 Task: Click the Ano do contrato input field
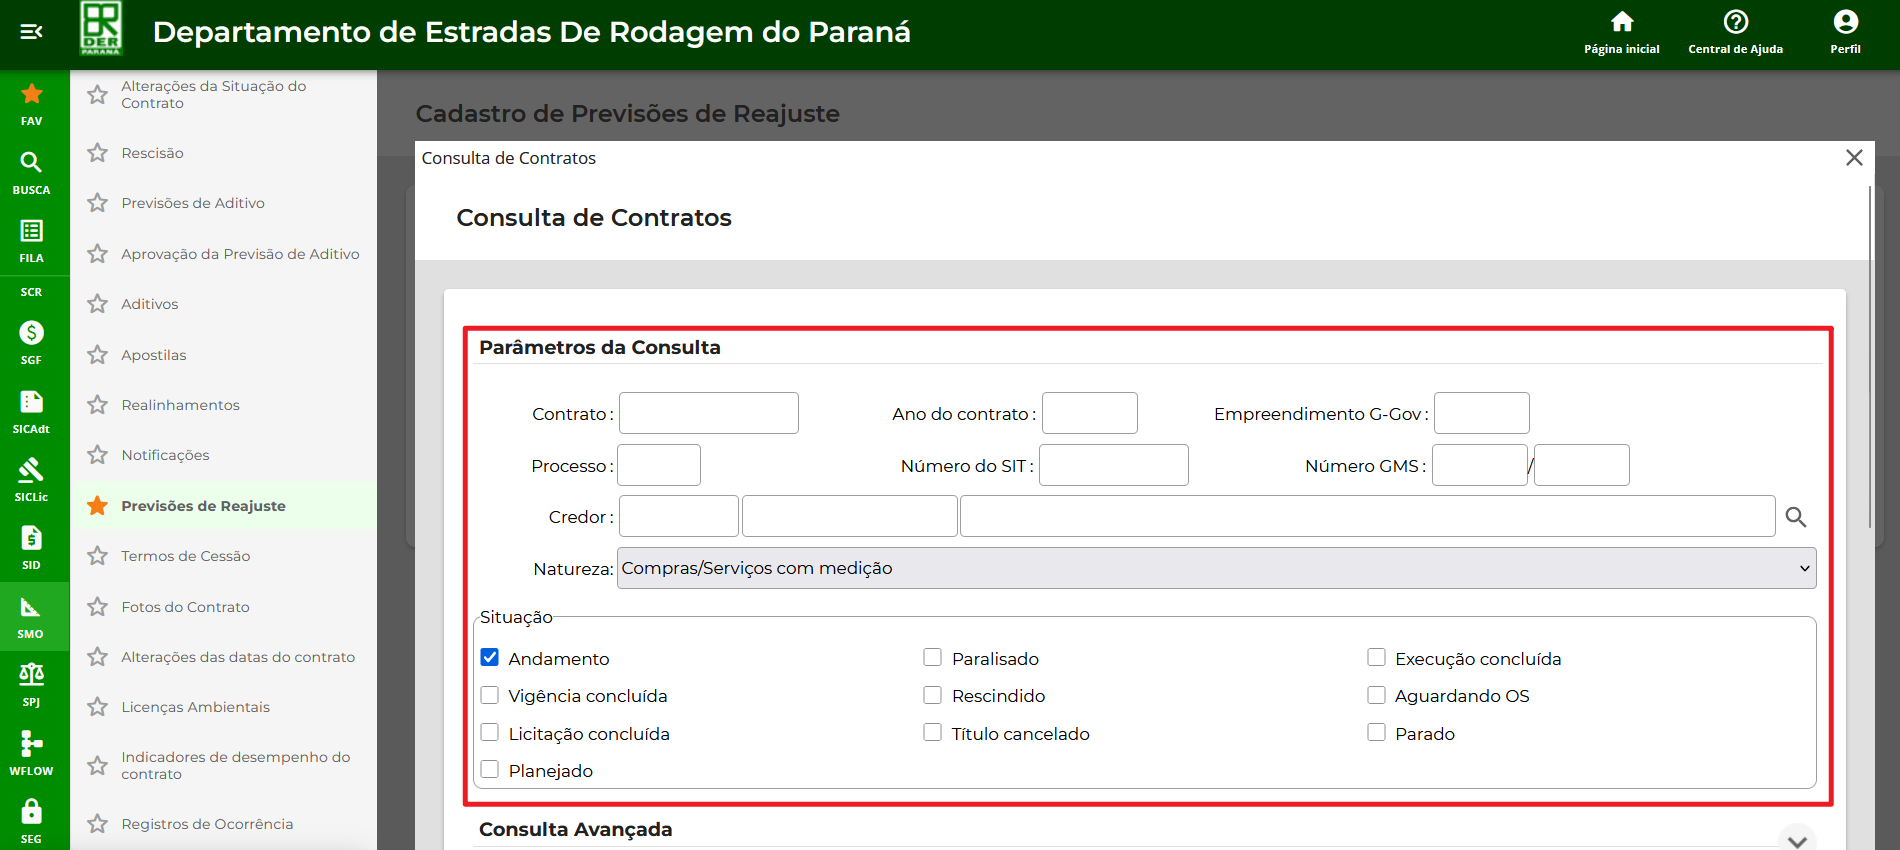coord(1089,413)
